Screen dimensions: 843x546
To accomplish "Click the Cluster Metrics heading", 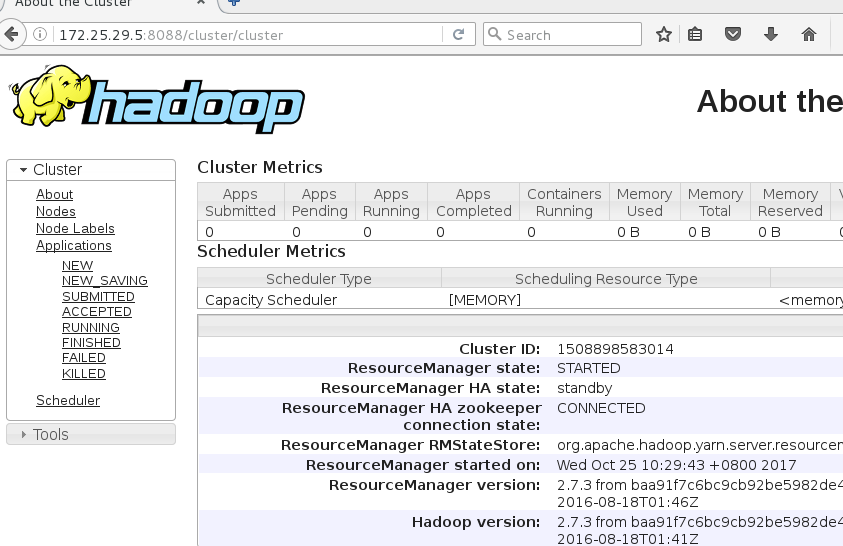I will tap(260, 167).
